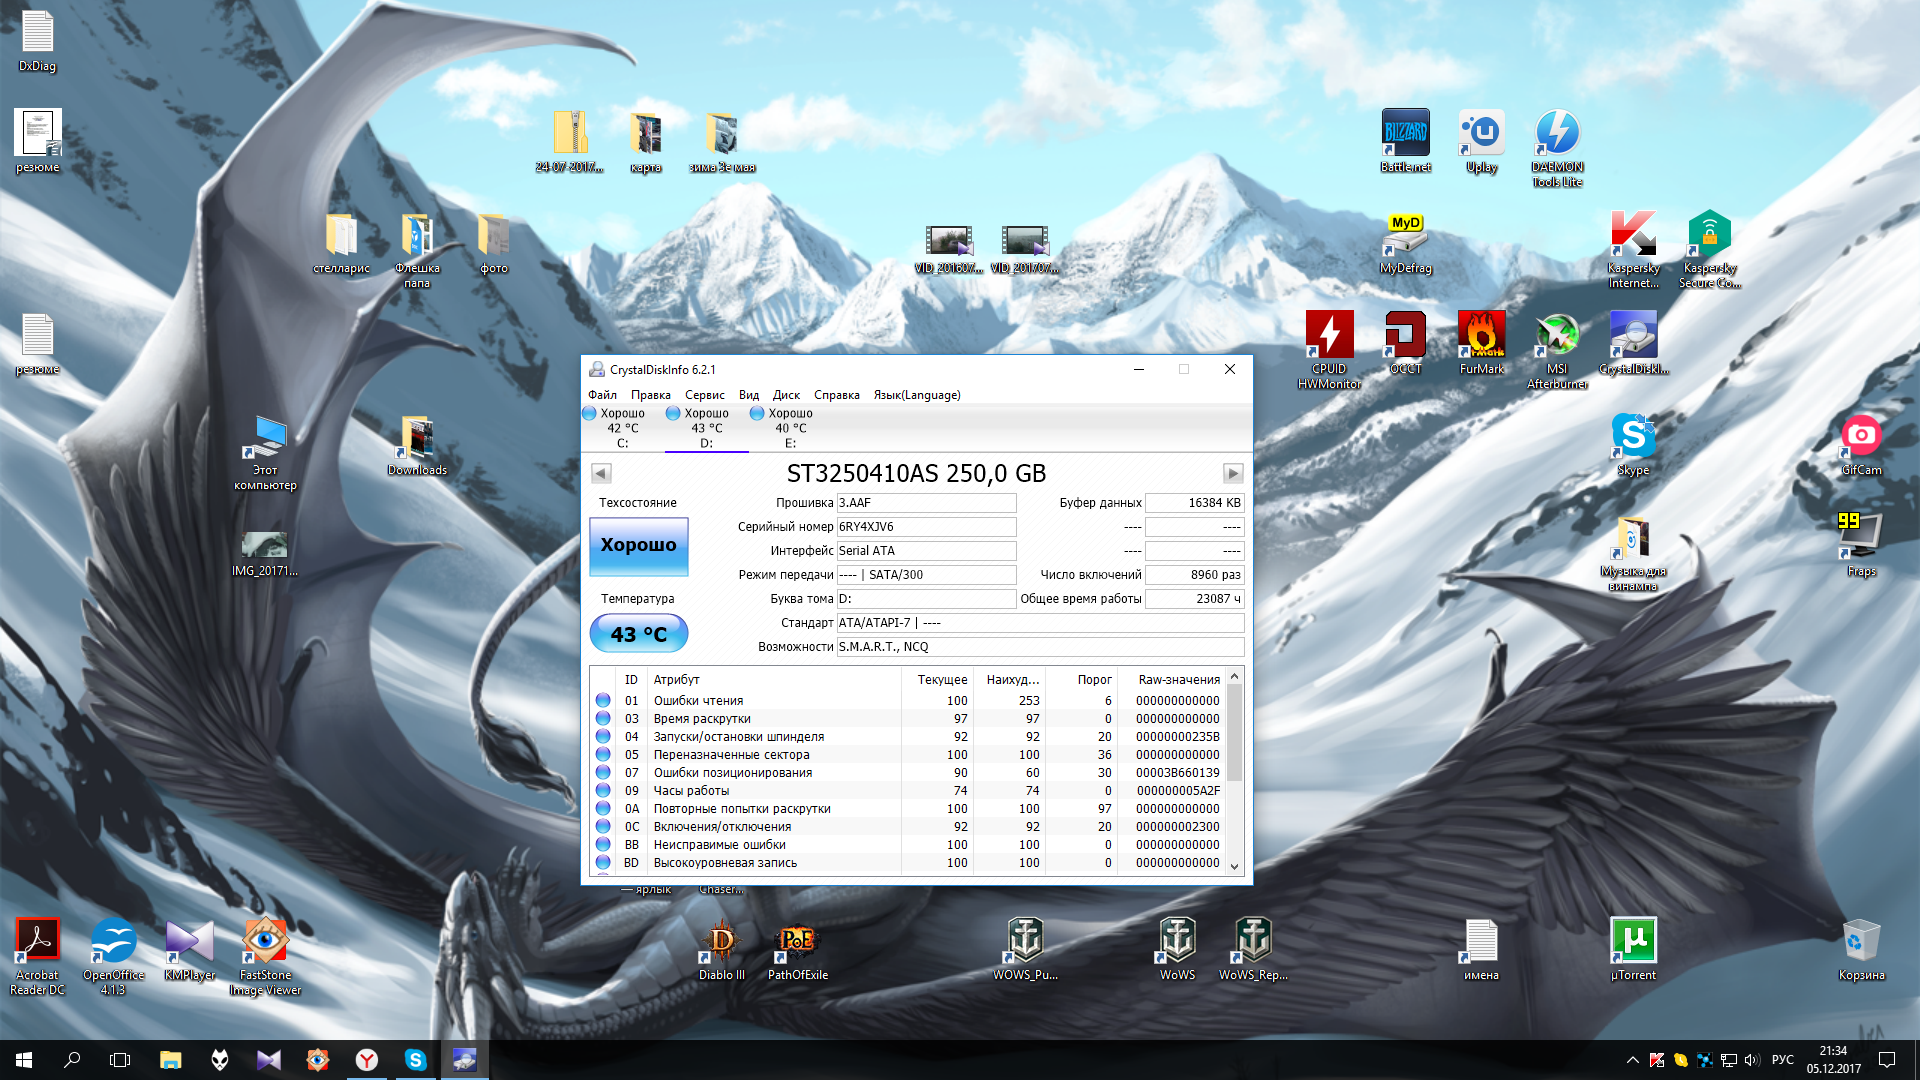Open the MSI Afterburner shortcut
This screenshot has height=1080, width=1920.
coord(1557,350)
